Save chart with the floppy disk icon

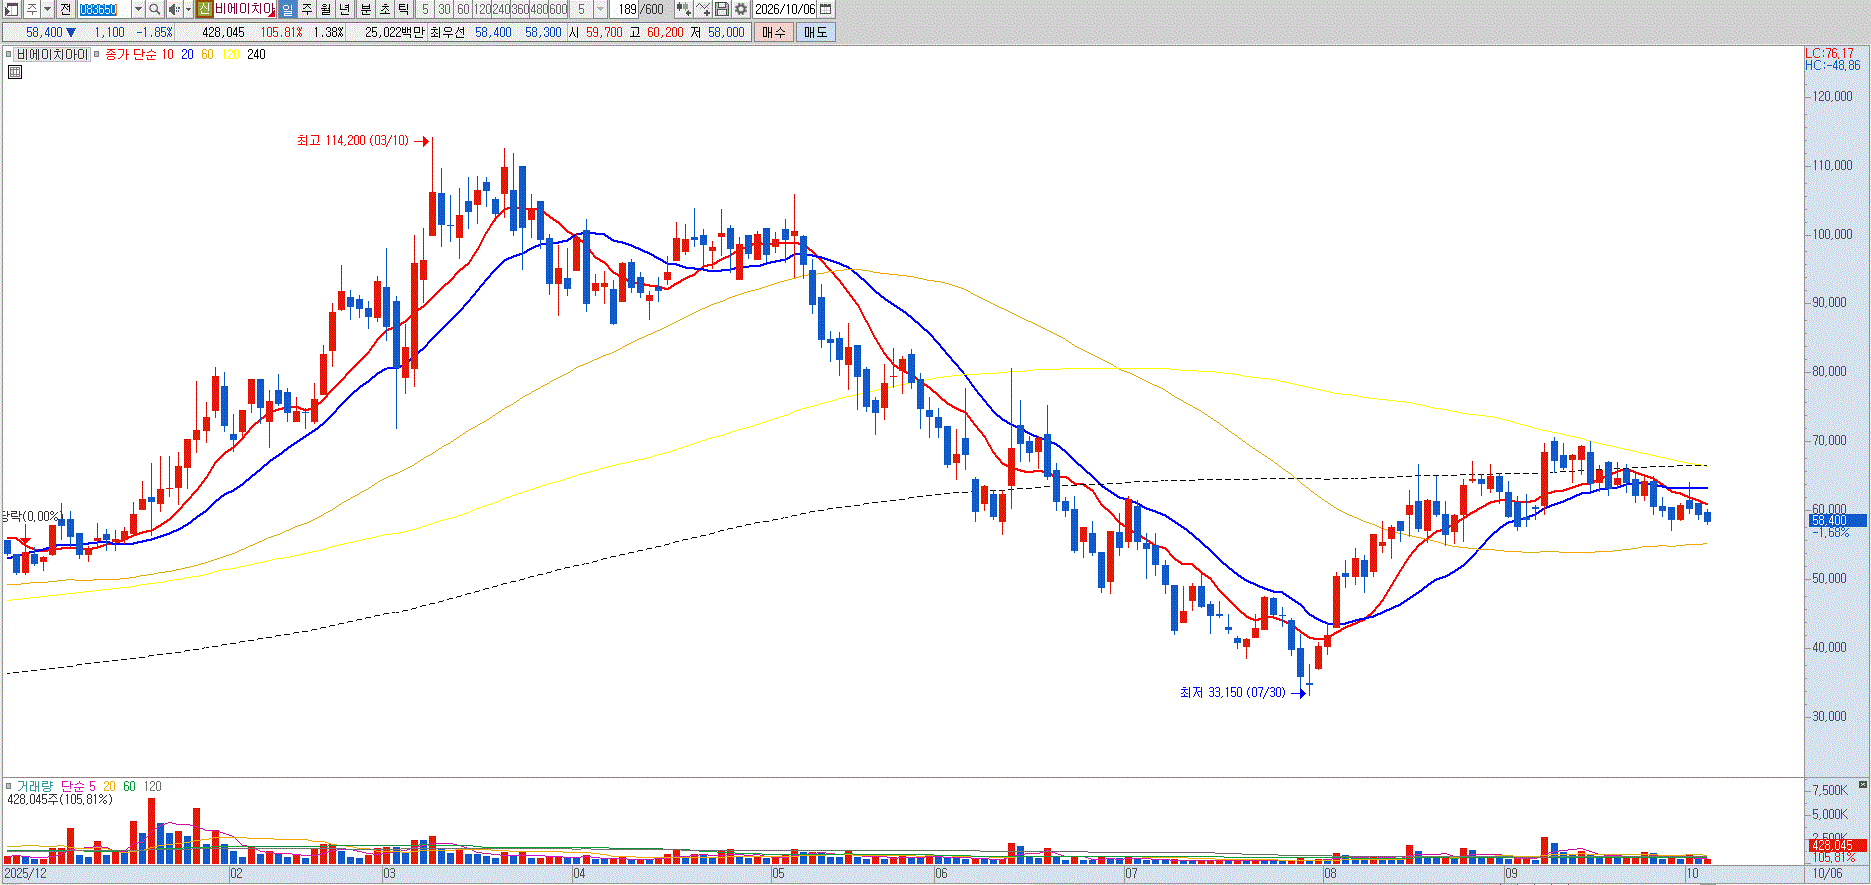(722, 9)
